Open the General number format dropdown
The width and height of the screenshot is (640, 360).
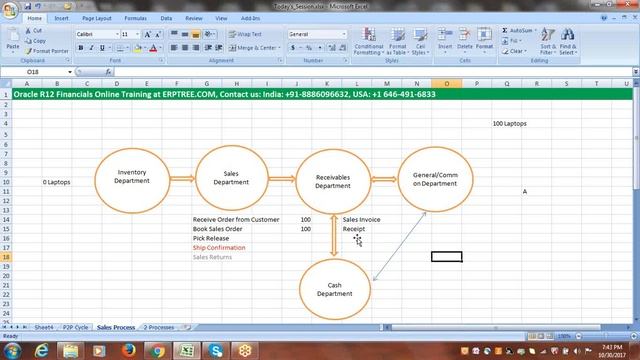click(x=344, y=34)
